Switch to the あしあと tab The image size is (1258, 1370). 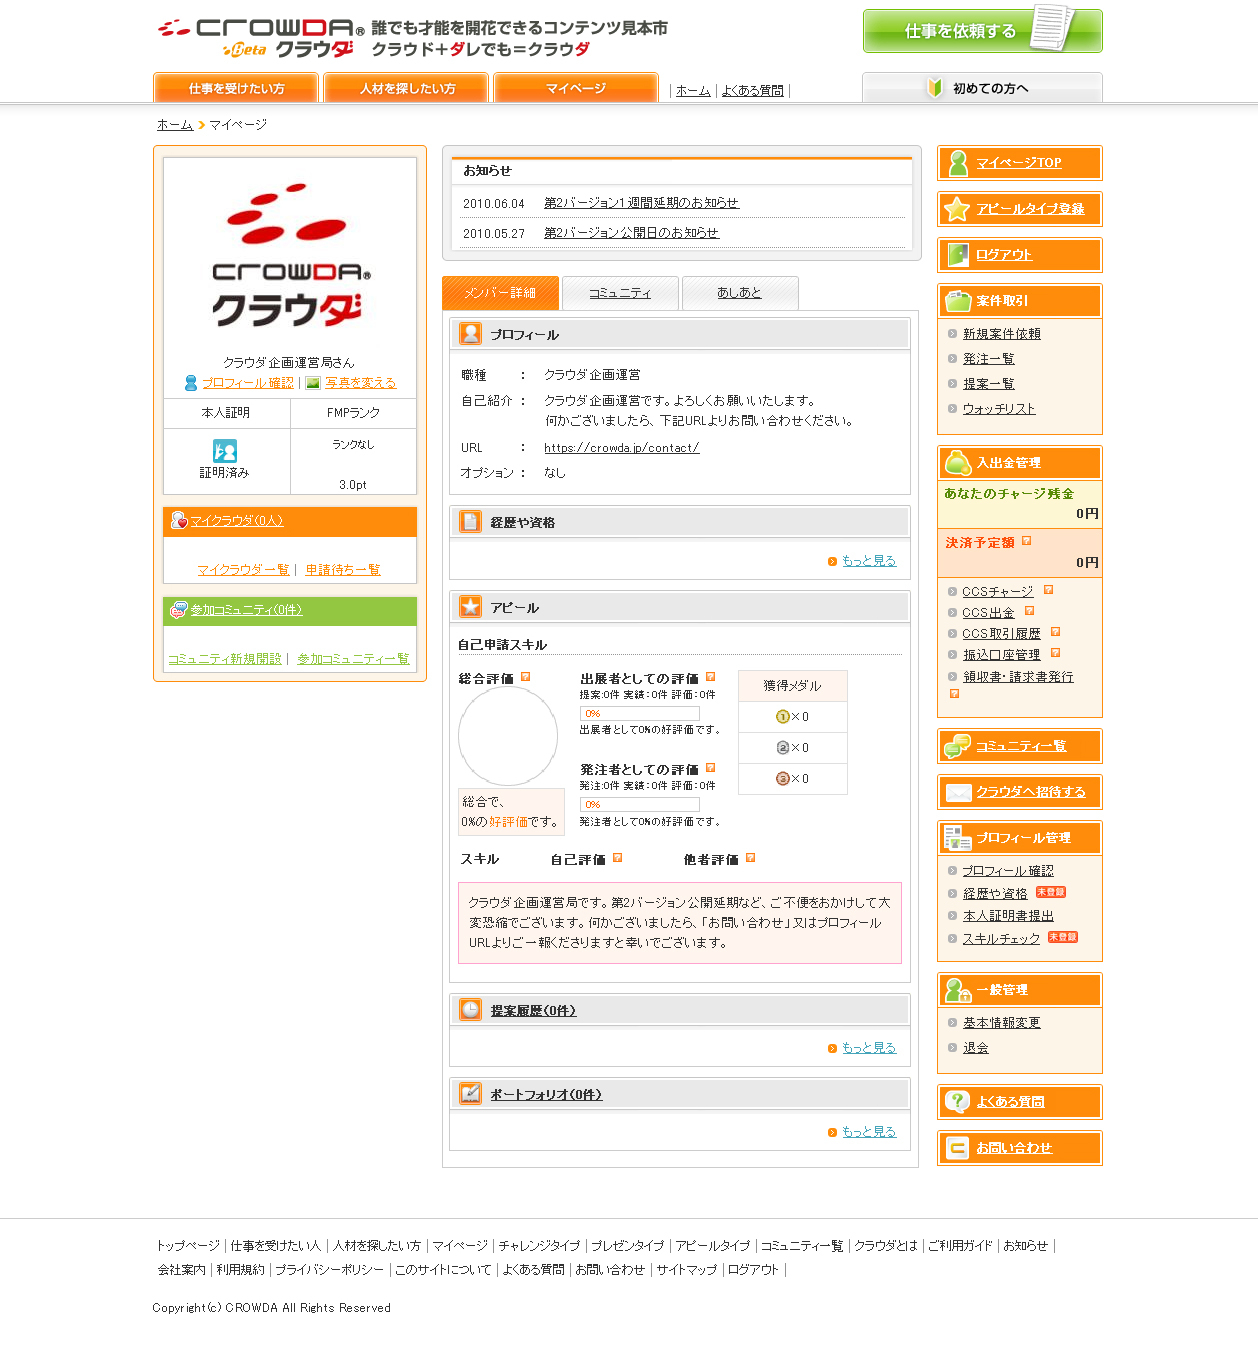[x=740, y=293]
